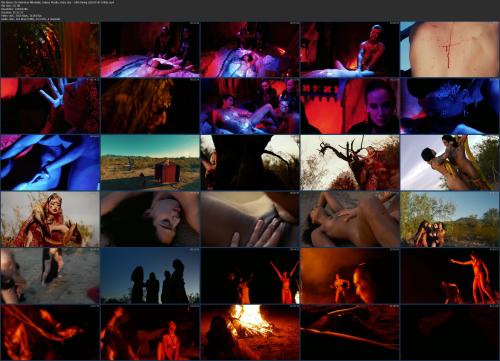
Task: Select group gathered around reclining figure thumbnail
Action: tap(250, 106)
